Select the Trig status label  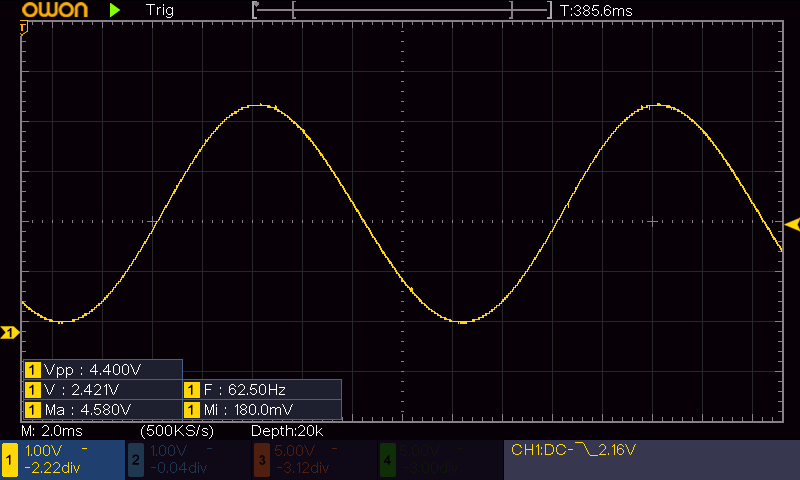[159, 10]
